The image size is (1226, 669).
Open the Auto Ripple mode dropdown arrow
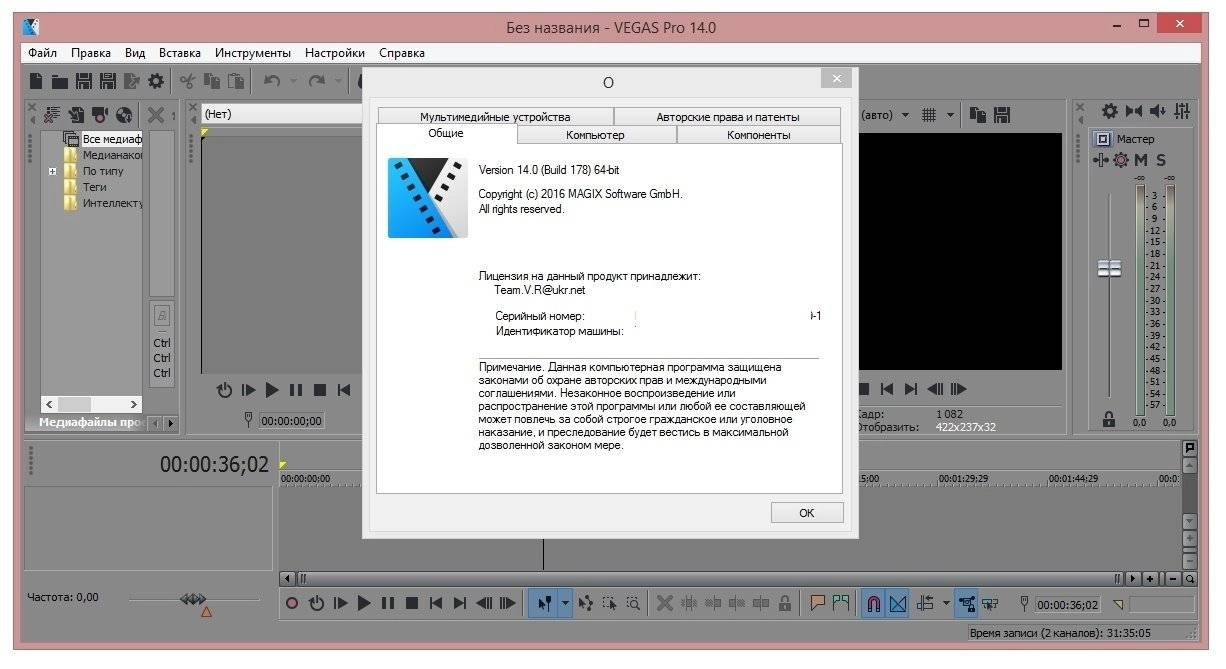[946, 603]
